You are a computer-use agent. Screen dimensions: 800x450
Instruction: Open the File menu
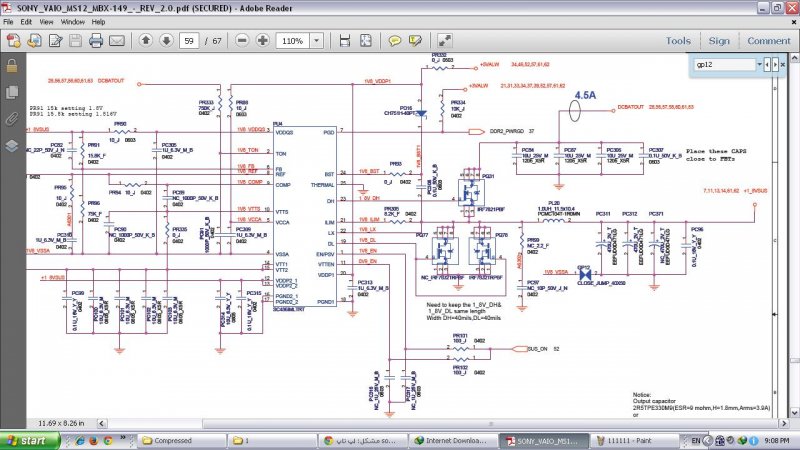(x=8, y=22)
